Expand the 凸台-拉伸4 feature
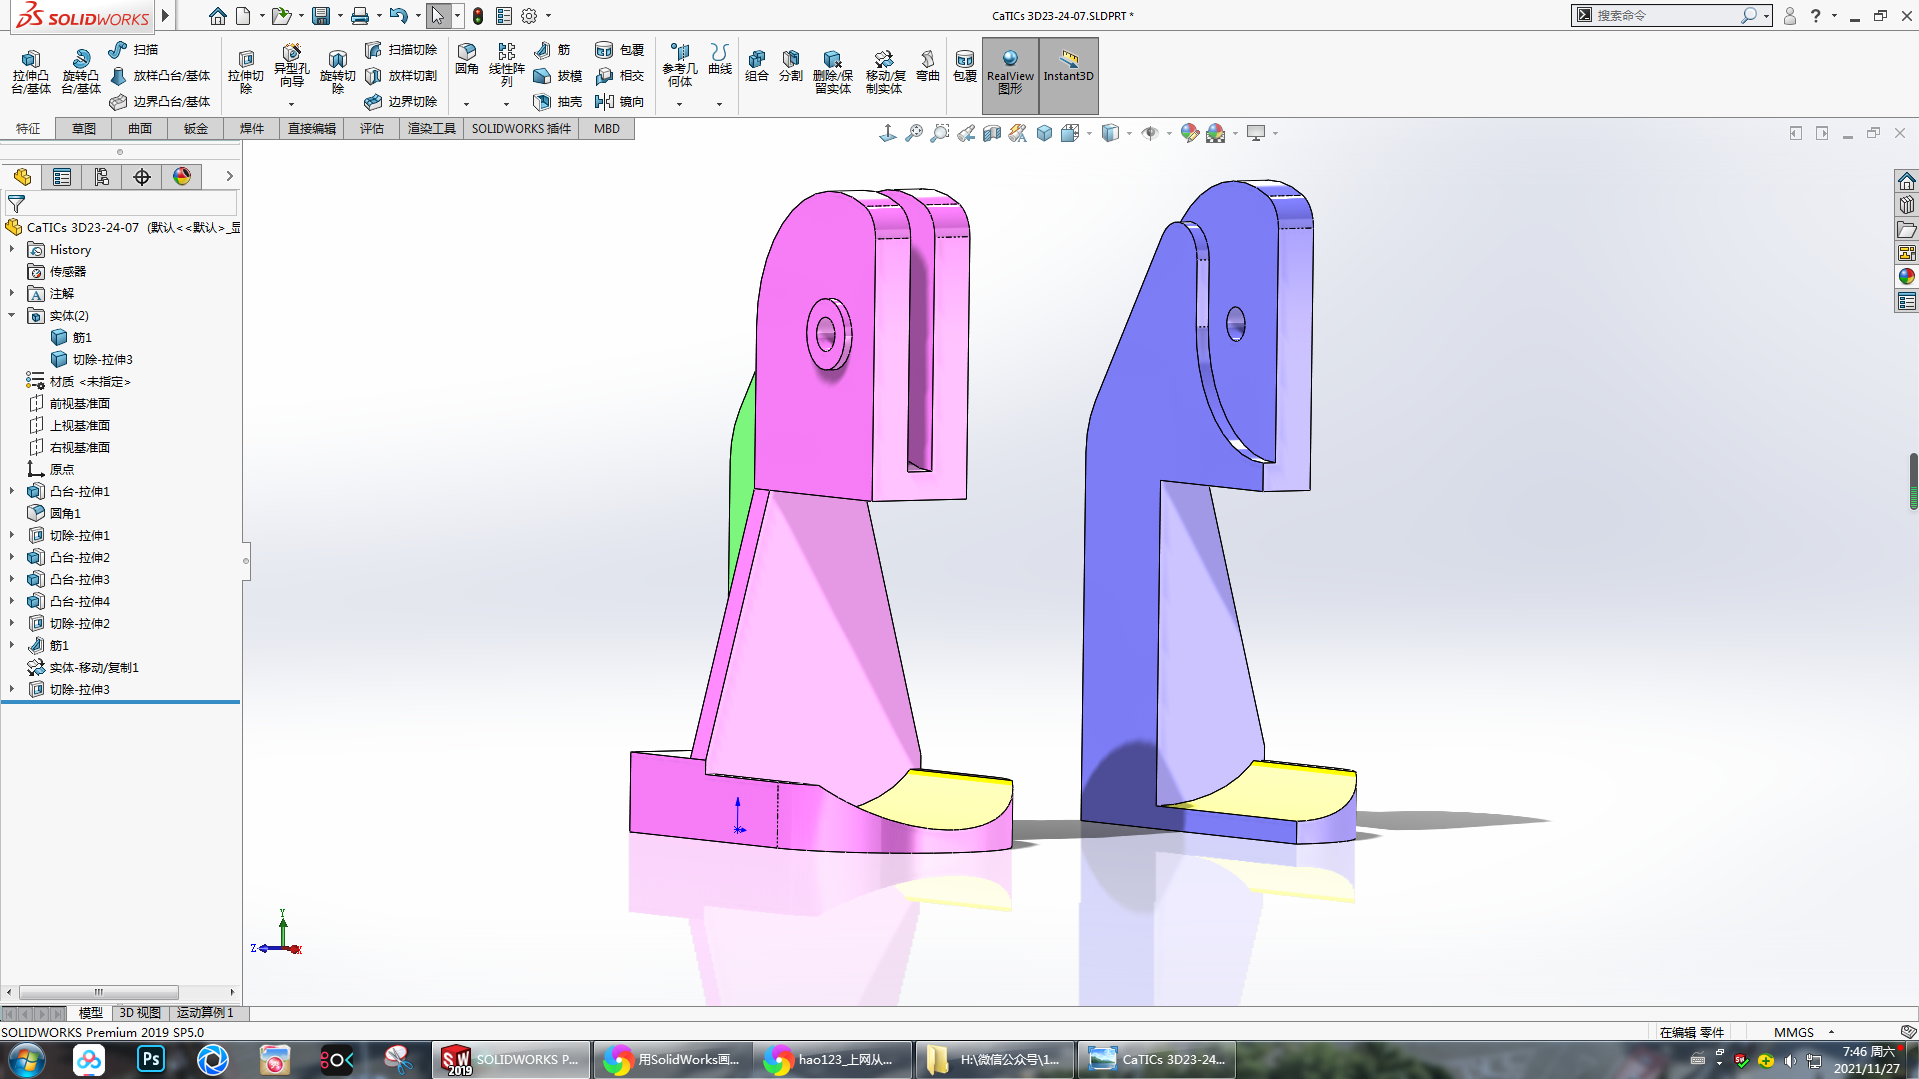 point(12,601)
